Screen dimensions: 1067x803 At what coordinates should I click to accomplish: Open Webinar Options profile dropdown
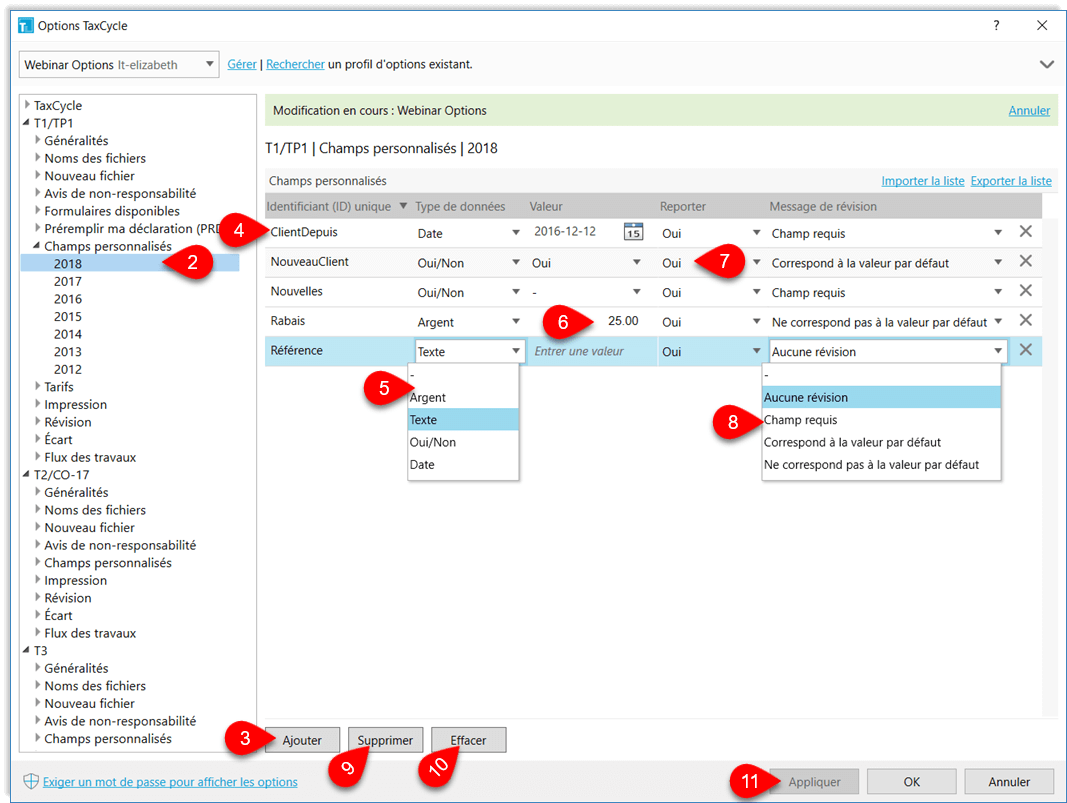[210, 65]
